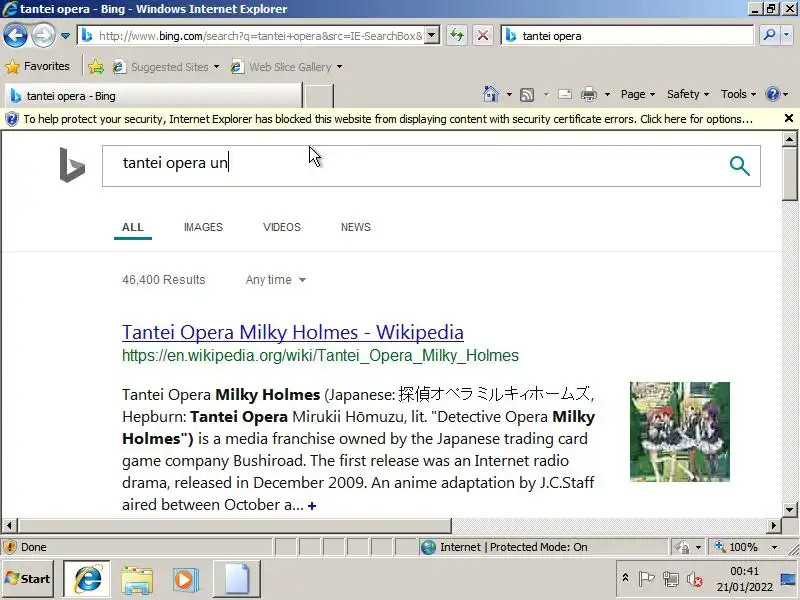
Task: Click the Read Mail envelope icon
Action: [x=565, y=94]
